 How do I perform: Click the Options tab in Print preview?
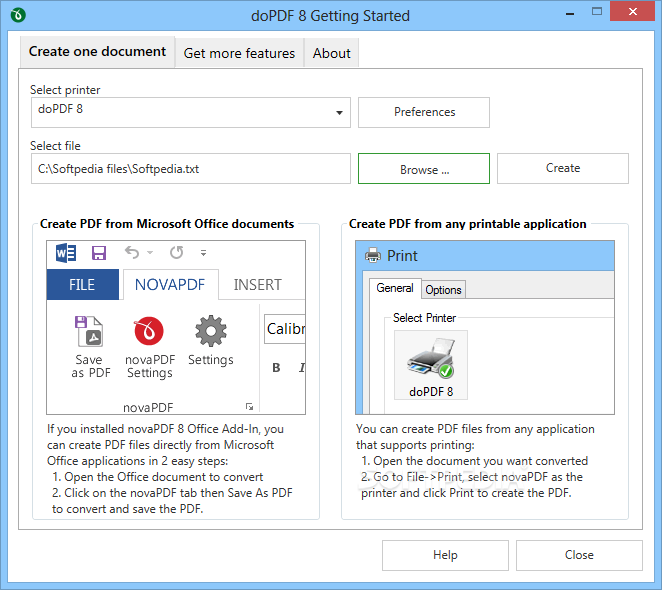click(x=443, y=290)
